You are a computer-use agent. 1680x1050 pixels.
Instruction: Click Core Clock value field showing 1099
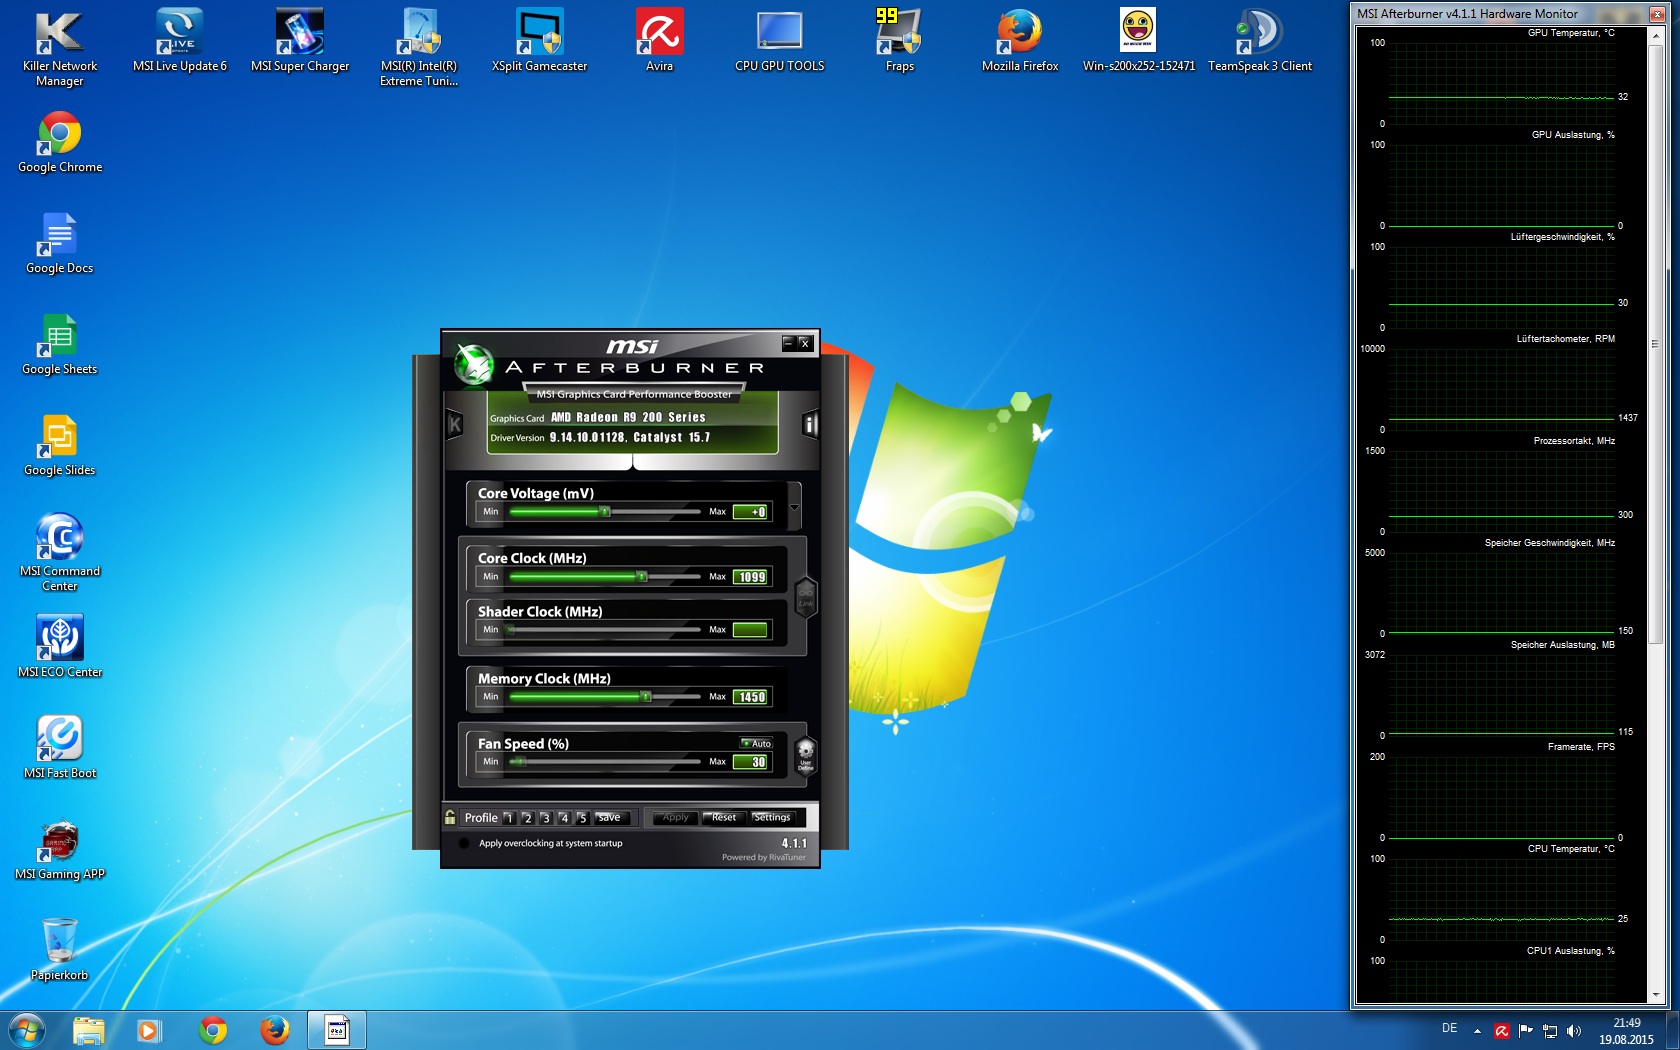(x=750, y=577)
